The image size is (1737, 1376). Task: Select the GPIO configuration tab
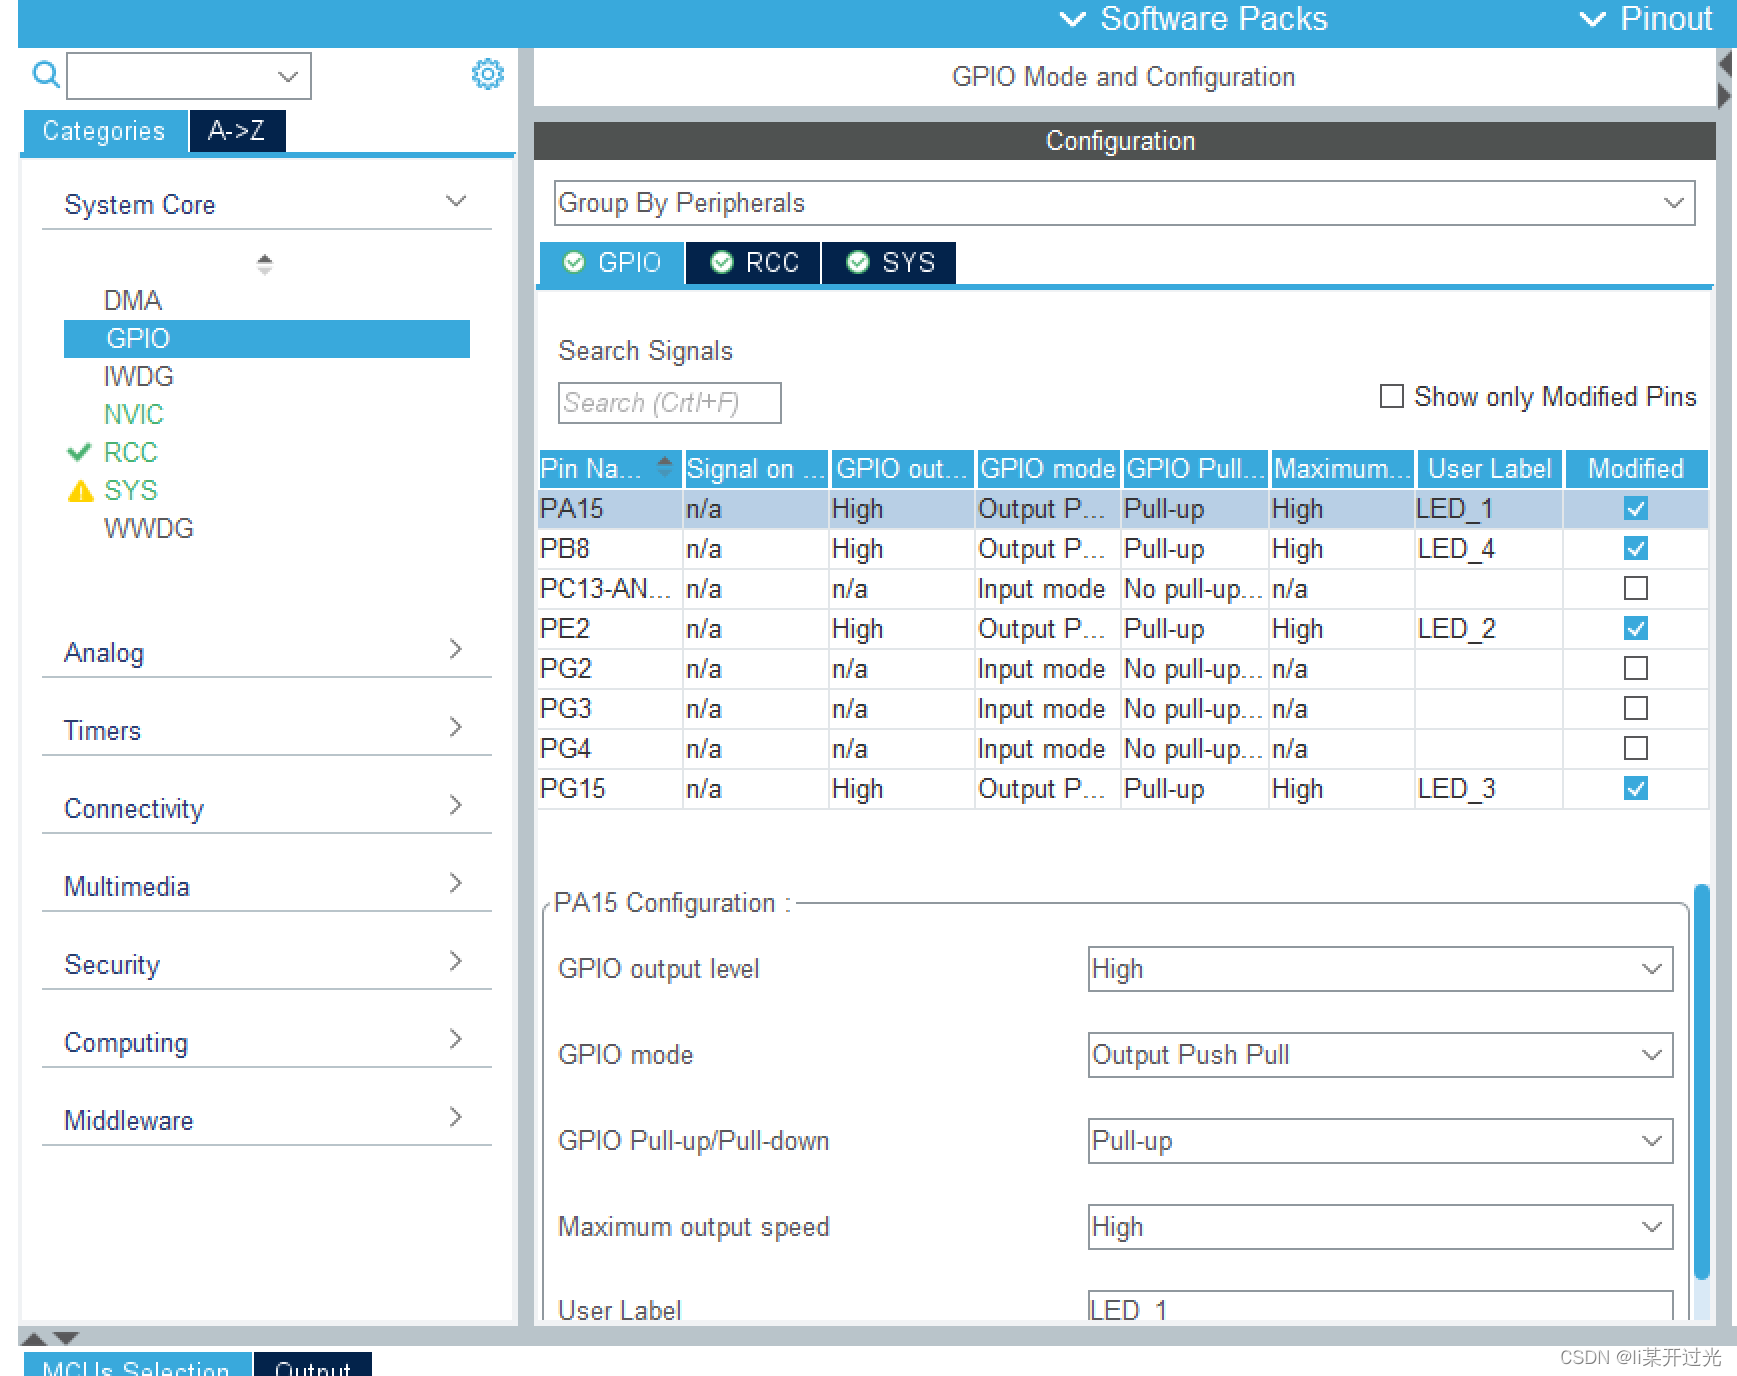point(612,263)
